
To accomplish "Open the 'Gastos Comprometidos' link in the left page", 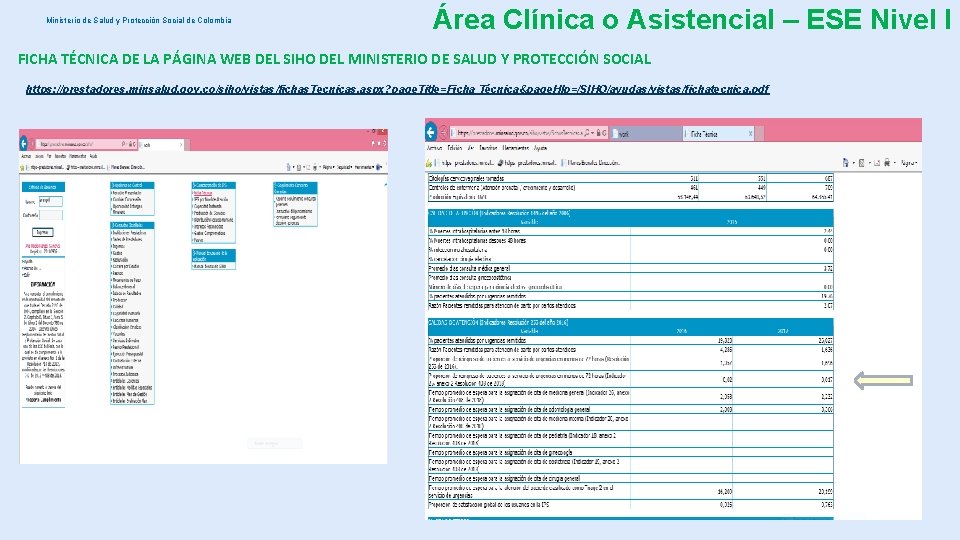I will (x=209, y=233).
